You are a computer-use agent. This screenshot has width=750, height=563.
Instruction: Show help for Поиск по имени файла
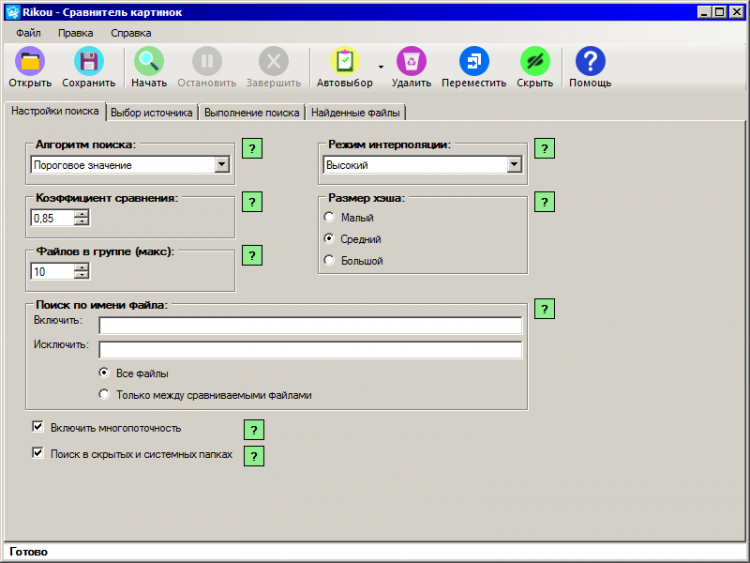[544, 309]
